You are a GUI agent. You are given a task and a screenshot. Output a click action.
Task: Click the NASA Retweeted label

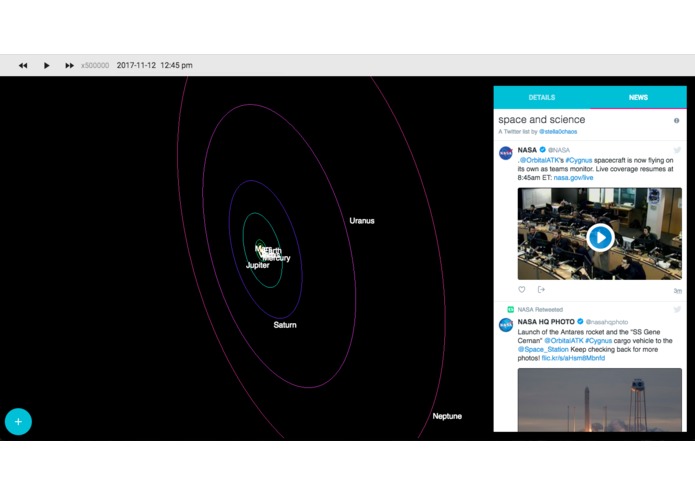click(x=540, y=309)
